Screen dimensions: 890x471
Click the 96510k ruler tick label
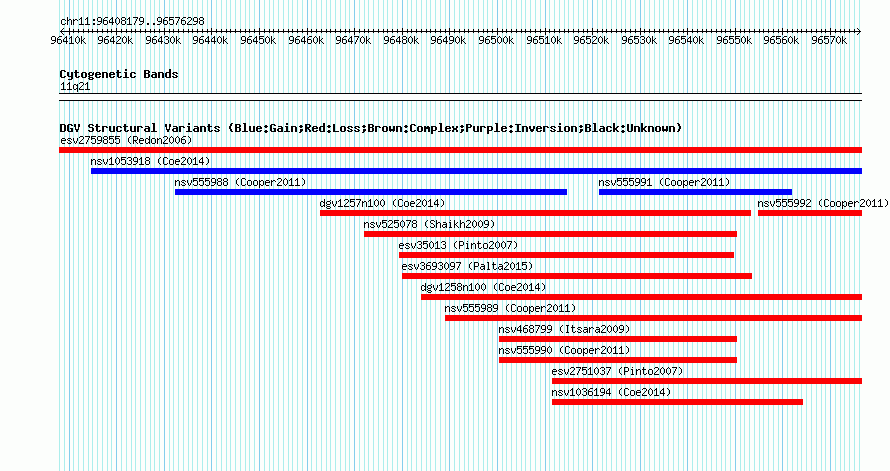coord(544,40)
